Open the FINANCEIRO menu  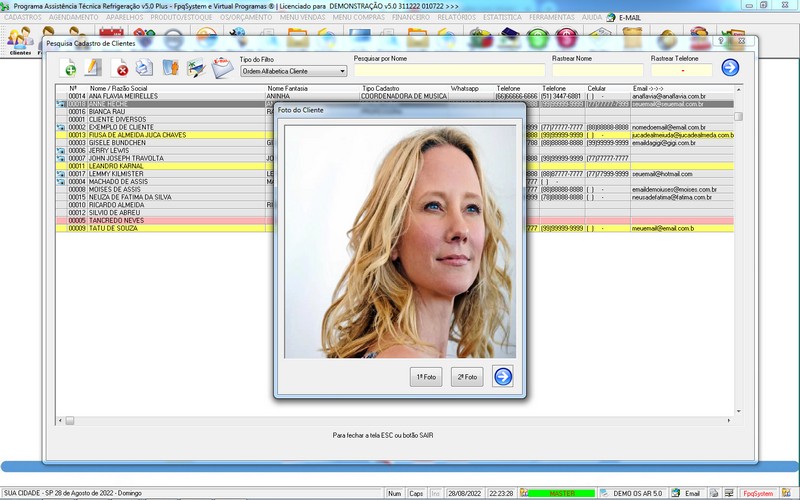pyautogui.click(x=411, y=17)
